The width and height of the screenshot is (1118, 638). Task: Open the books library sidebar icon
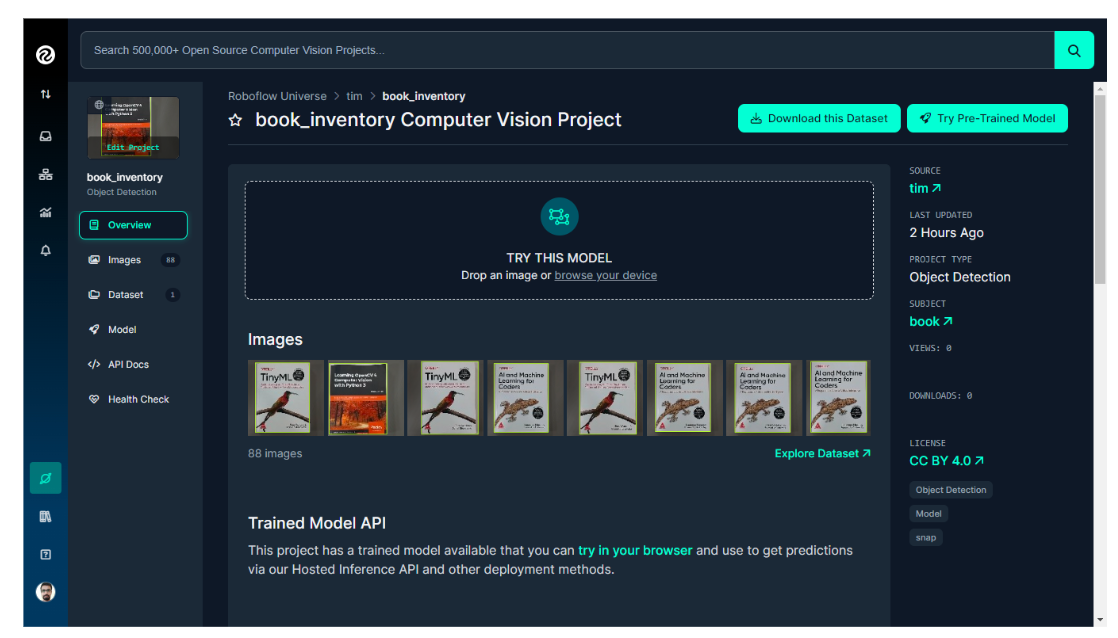(46, 516)
